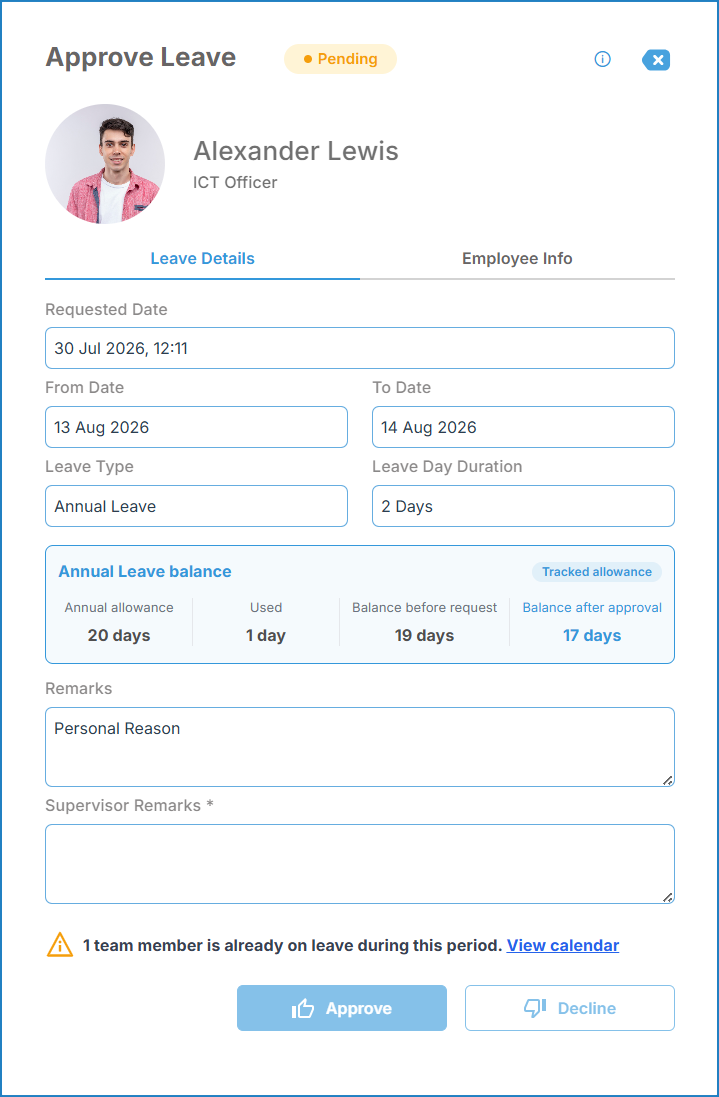Click Alexander Lewis profile photo
This screenshot has width=719, height=1097.
tap(105, 164)
